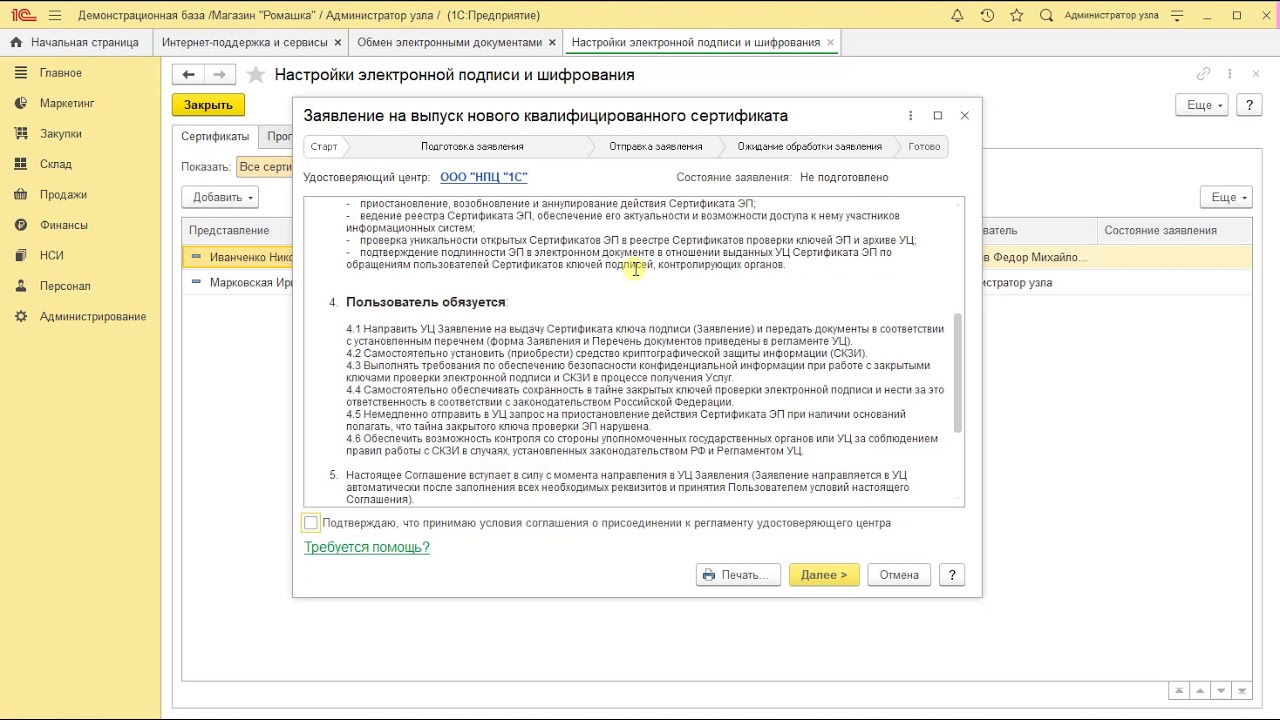Open Маркетинг section in sidebar
The image size is (1280, 720).
(x=67, y=103)
